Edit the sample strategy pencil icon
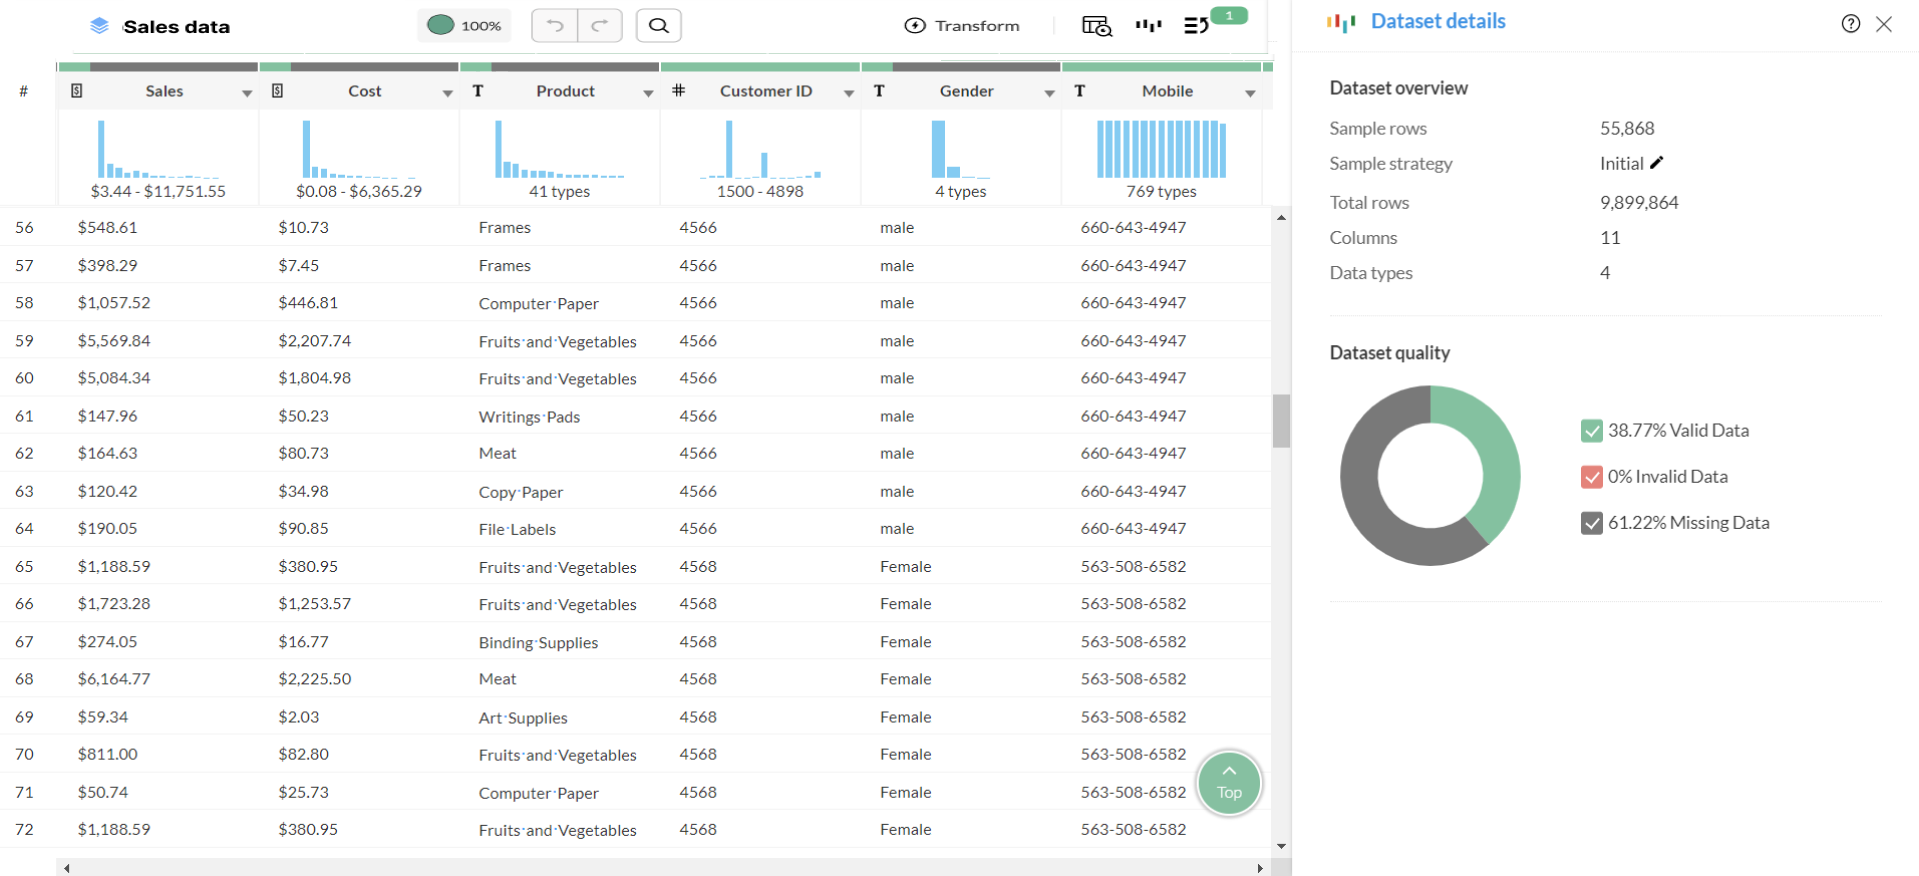The width and height of the screenshot is (1919, 876). pos(1657,163)
